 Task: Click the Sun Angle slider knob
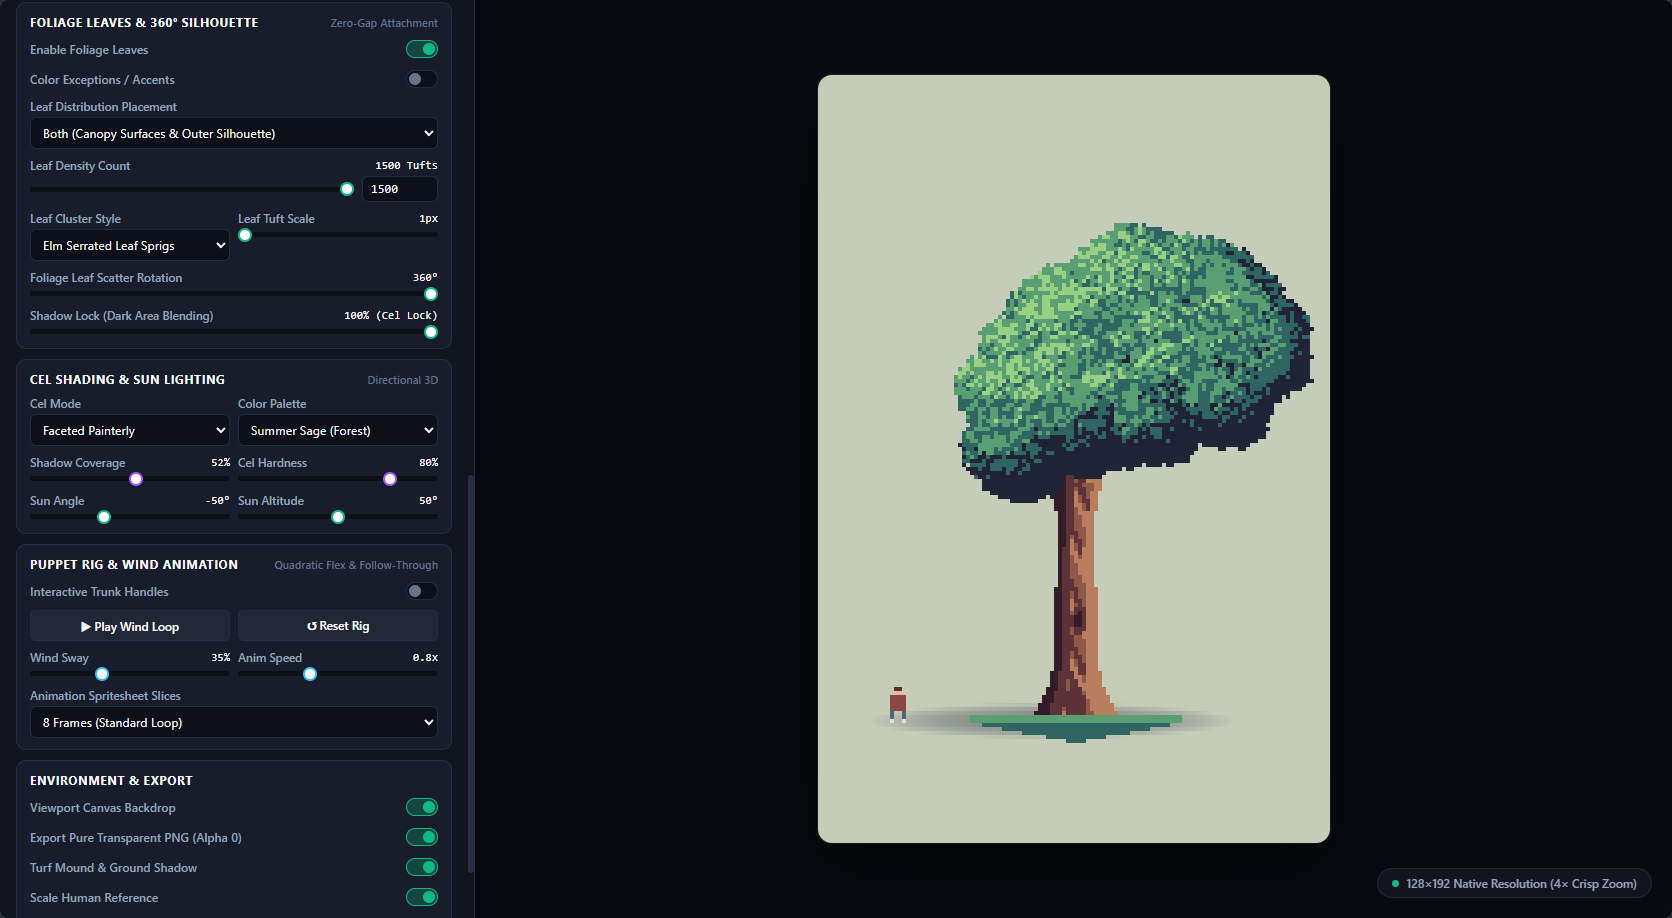pyautogui.click(x=104, y=517)
